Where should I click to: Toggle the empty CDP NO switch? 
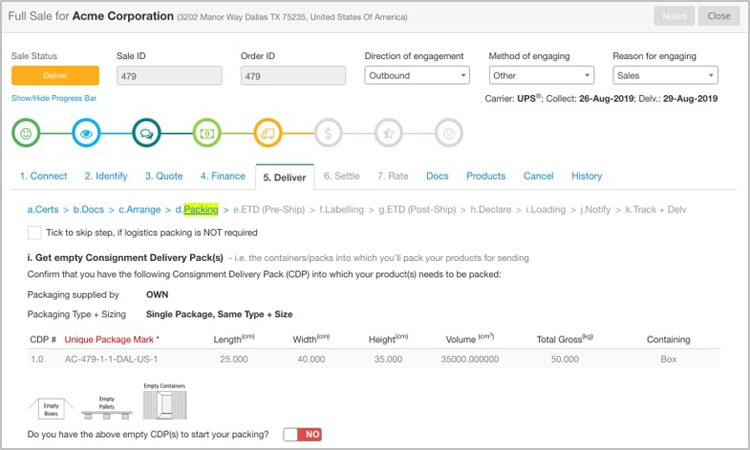[x=302, y=434]
